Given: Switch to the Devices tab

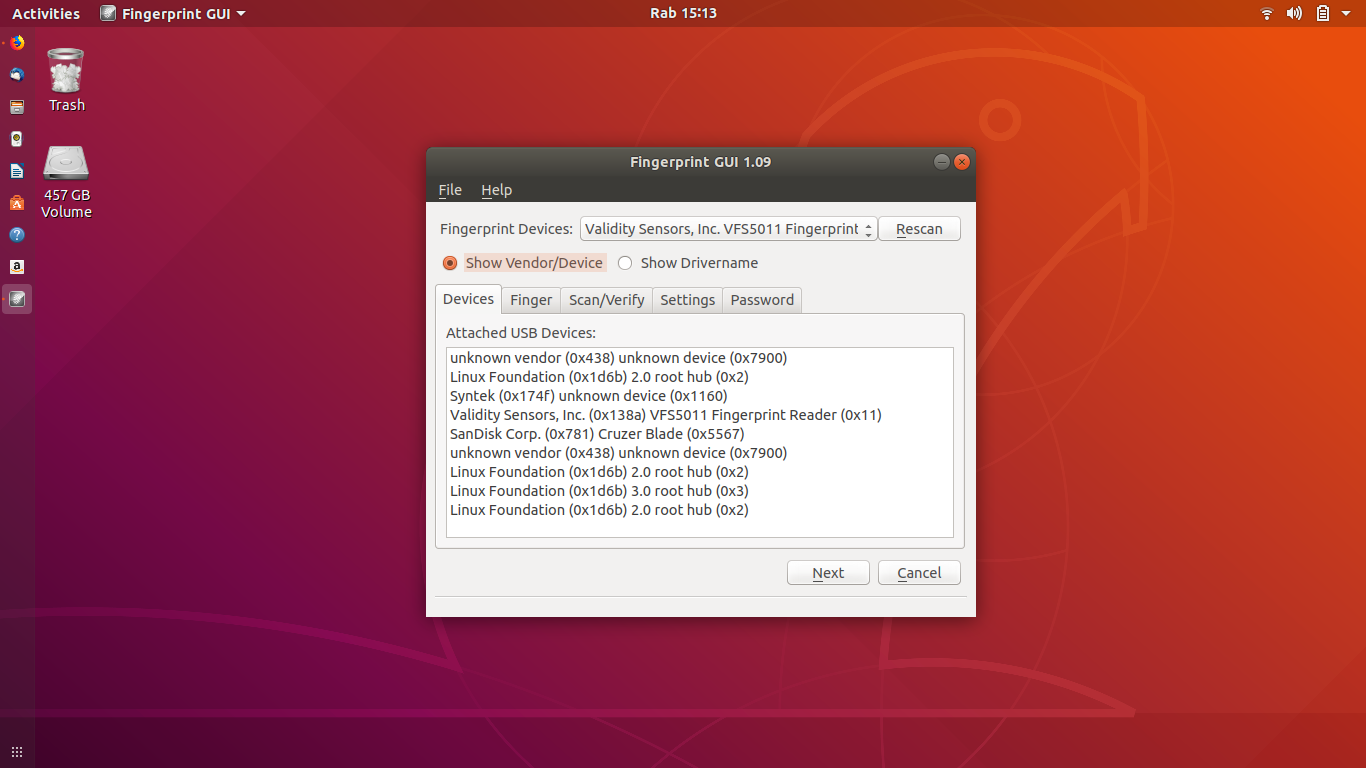Looking at the screenshot, I should click(468, 299).
